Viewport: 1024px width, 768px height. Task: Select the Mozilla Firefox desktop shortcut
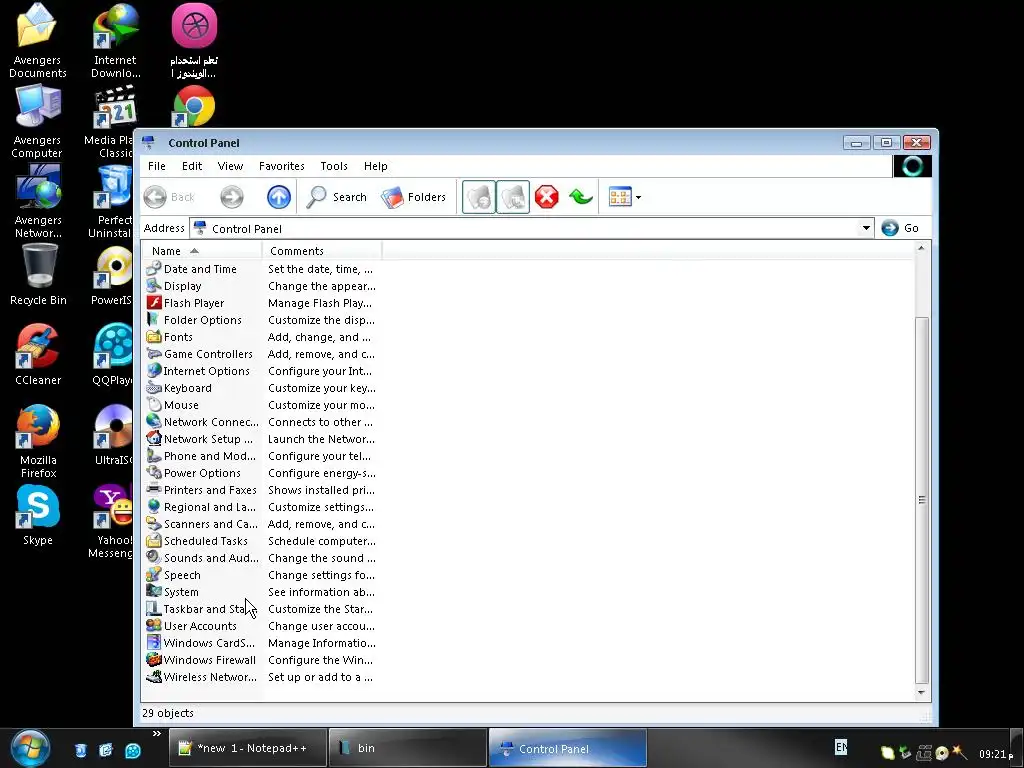tap(38, 441)
